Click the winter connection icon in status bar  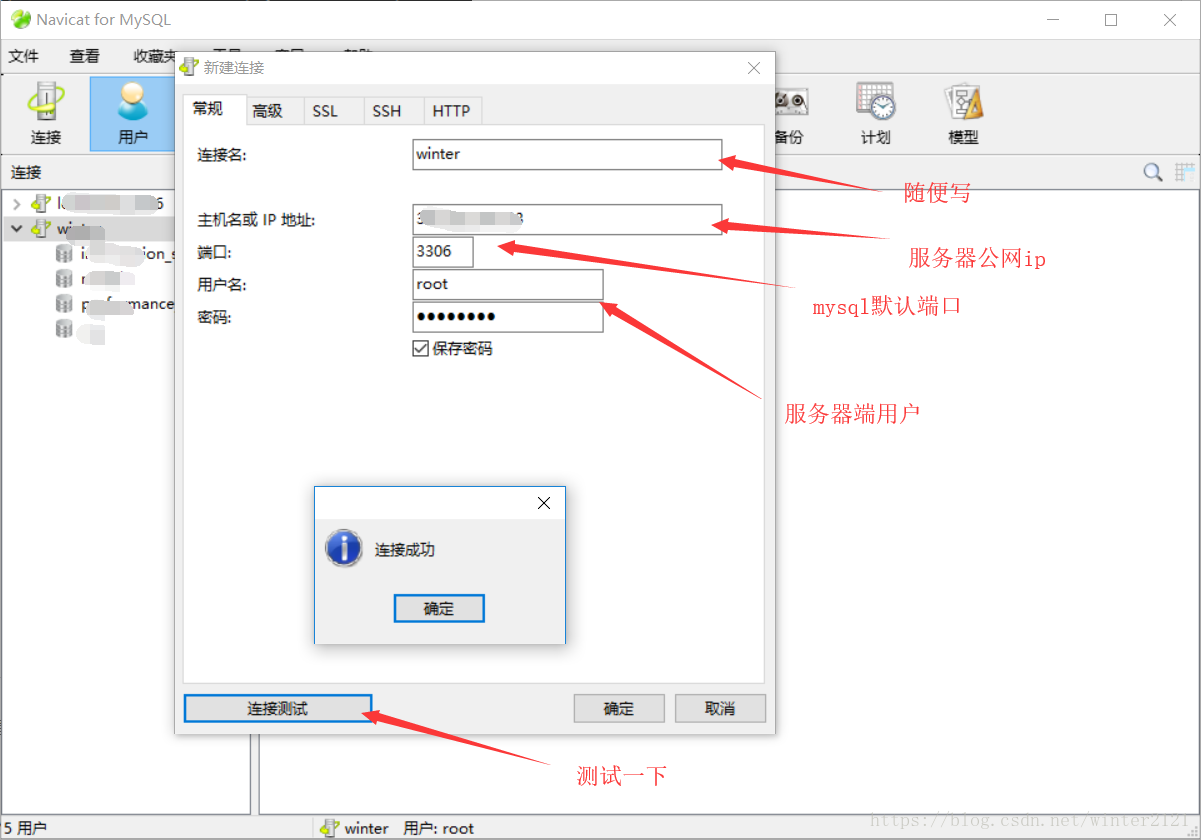pyautogui.click(x=330, y=827)
